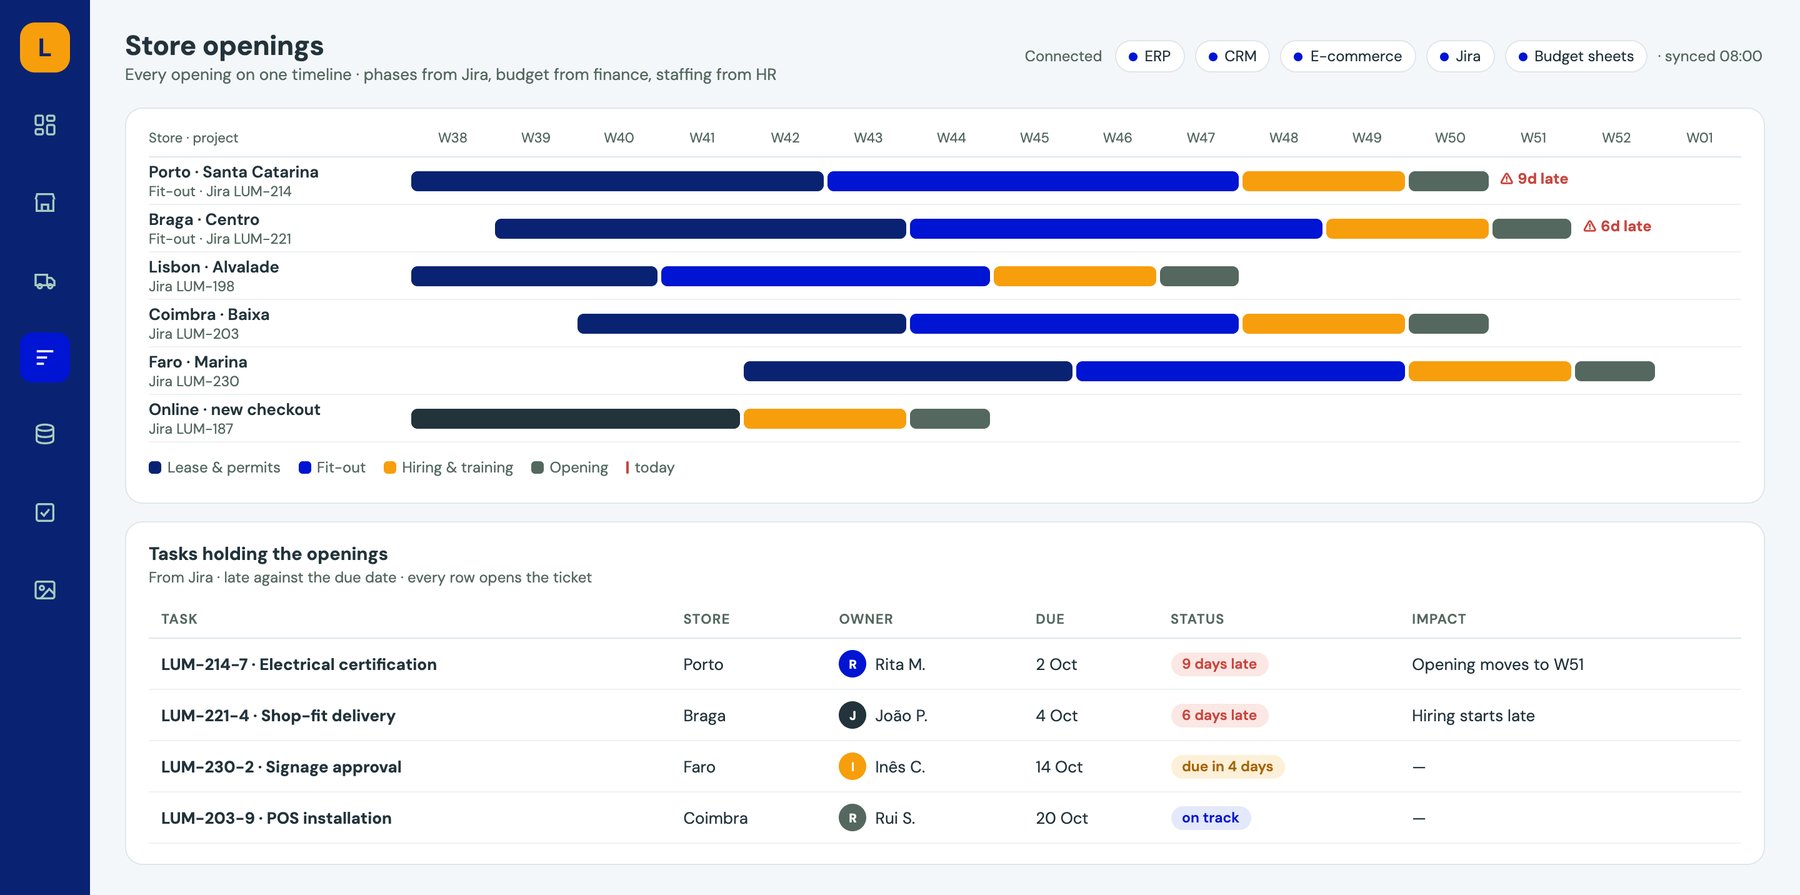This screenshot has height=895, width=1800.
Task: Open the image gallery sidebar icon
Action: 45,590
